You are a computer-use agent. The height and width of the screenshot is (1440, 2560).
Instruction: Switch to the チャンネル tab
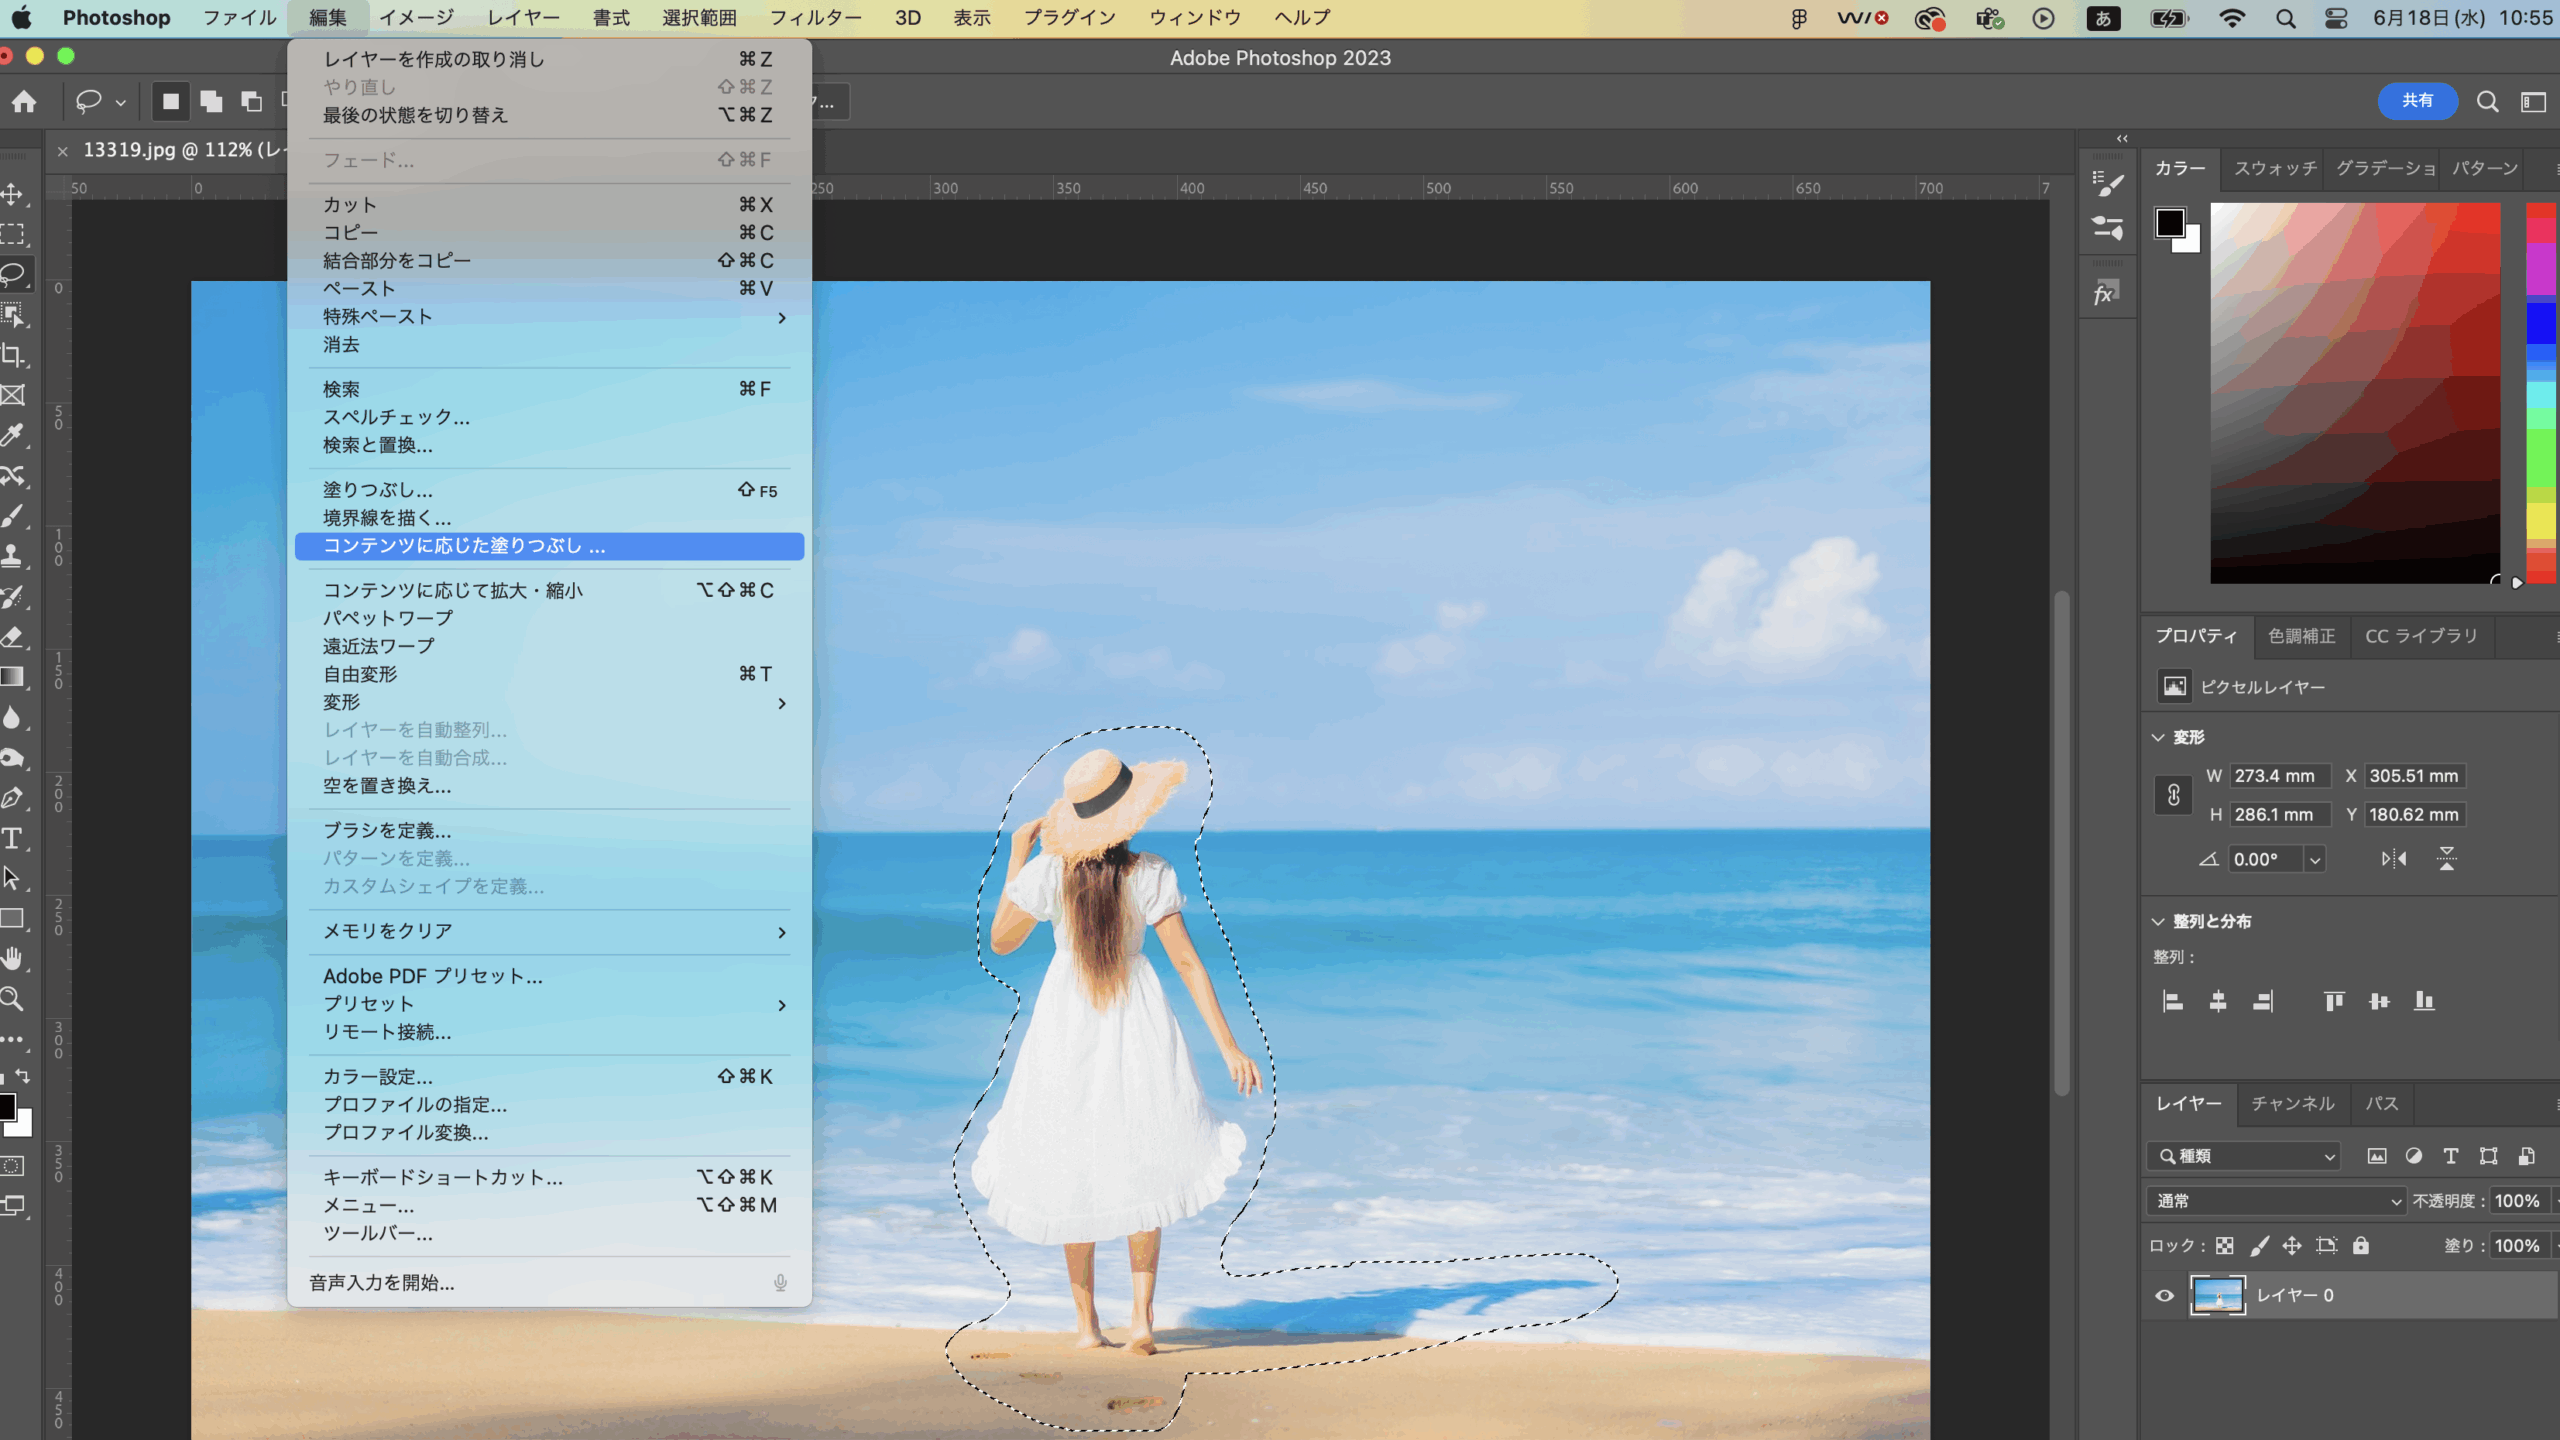pos(2293,1103)
